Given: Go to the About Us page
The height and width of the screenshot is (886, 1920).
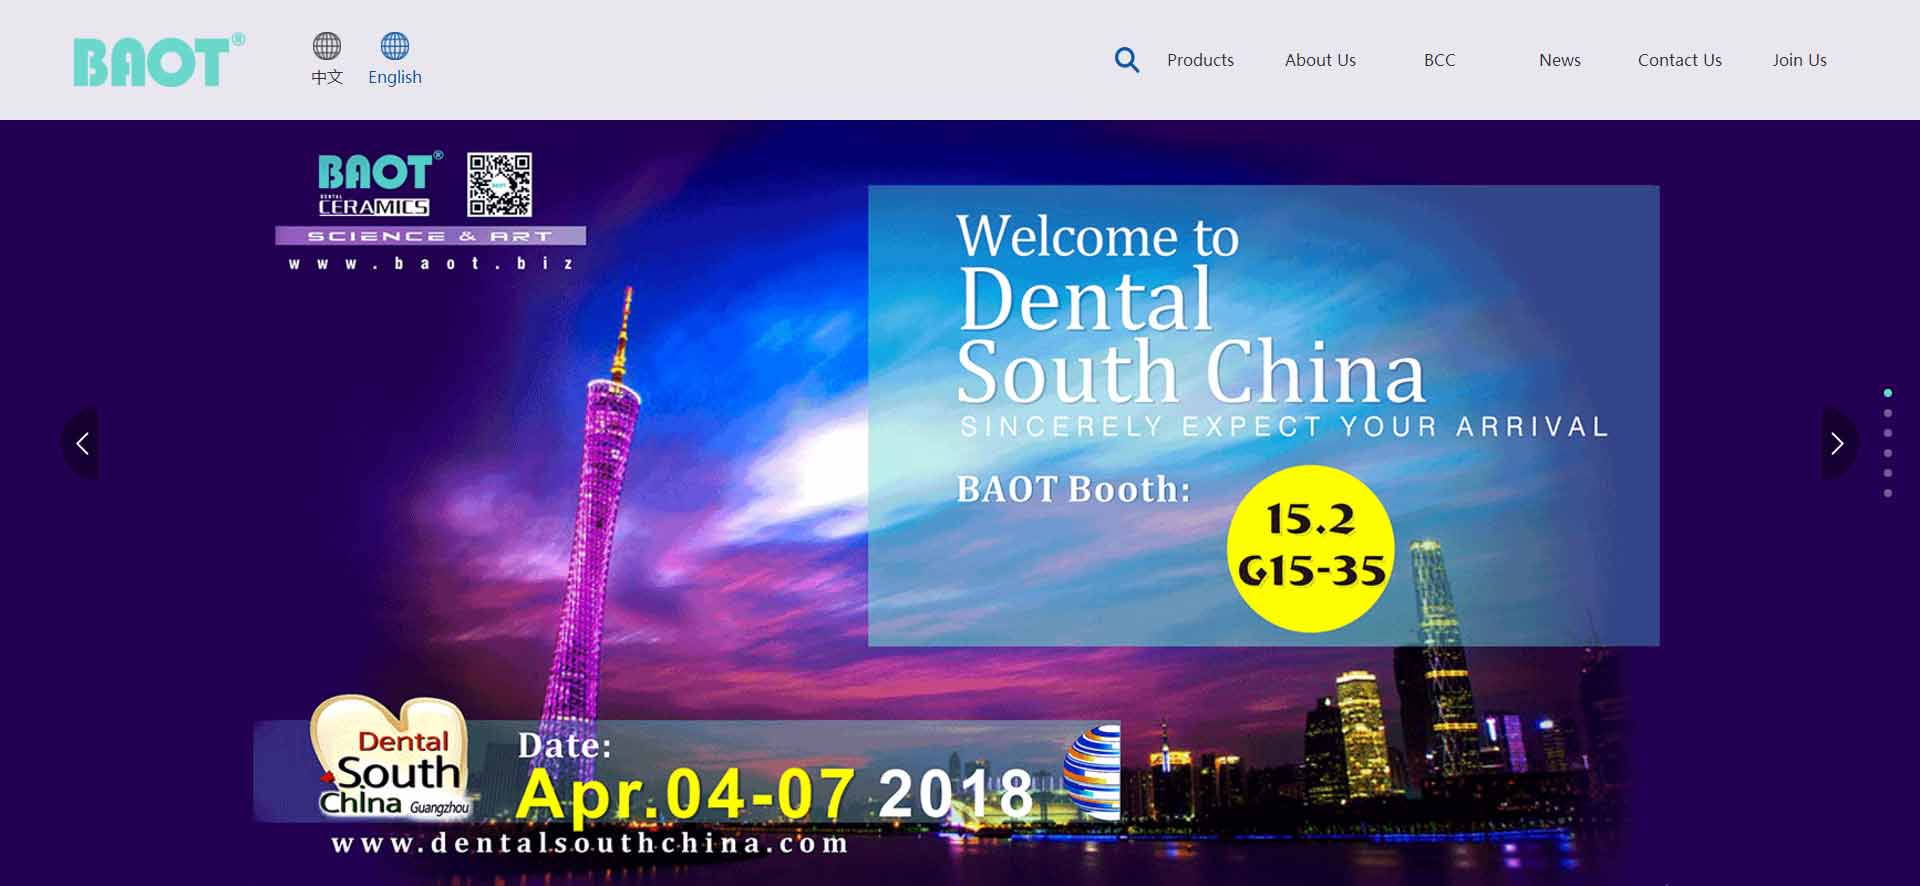Looking at the screenshot, I should pos(1320,60).
